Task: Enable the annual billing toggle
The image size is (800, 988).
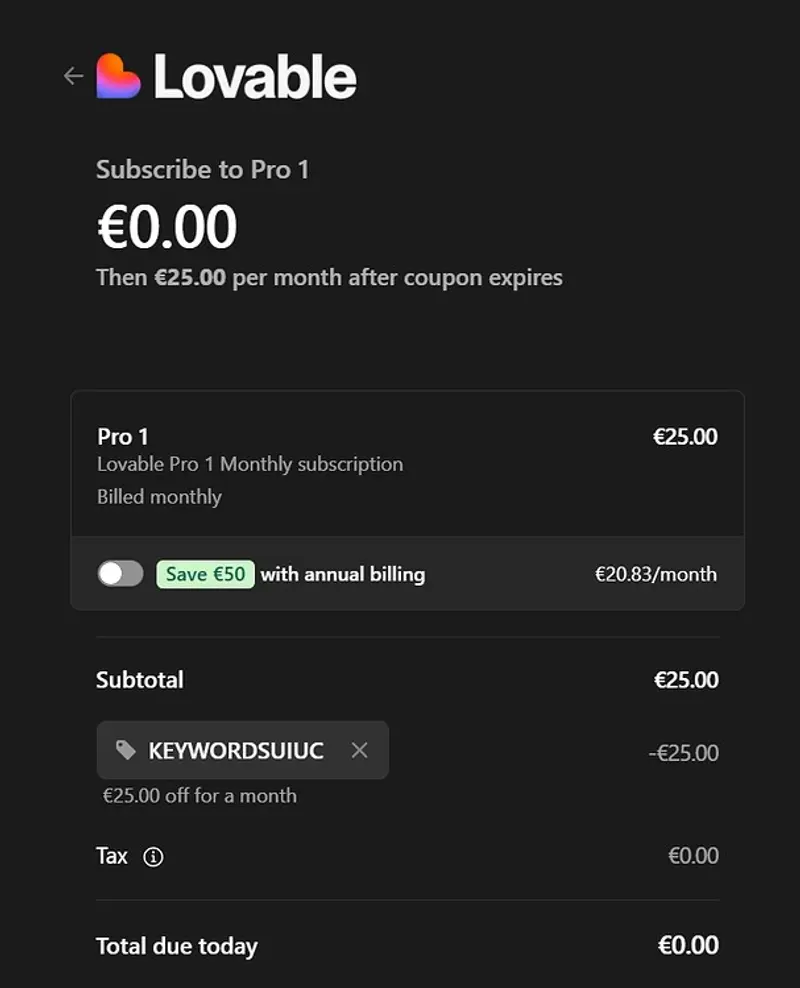Action: pos(120,574)
